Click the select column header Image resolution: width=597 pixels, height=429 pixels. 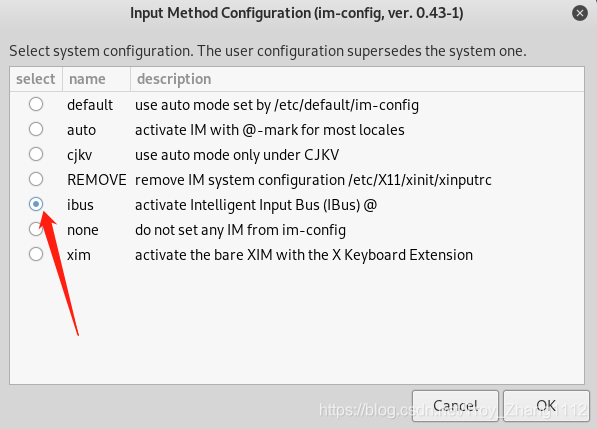tap(36, 79)
